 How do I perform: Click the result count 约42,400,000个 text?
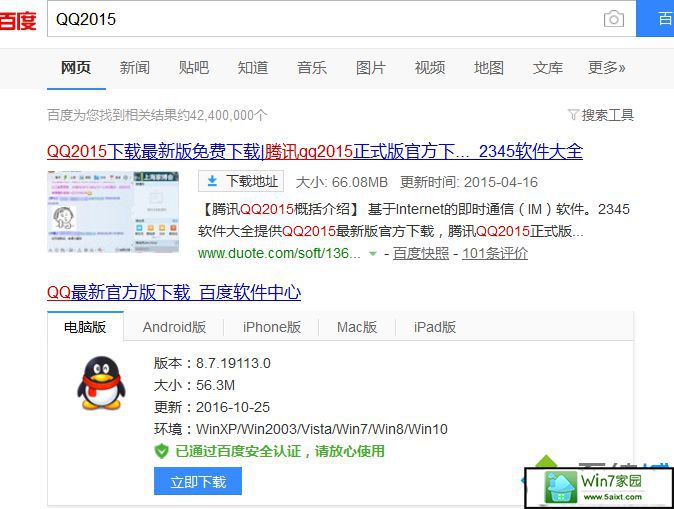[x=222, y=115]
